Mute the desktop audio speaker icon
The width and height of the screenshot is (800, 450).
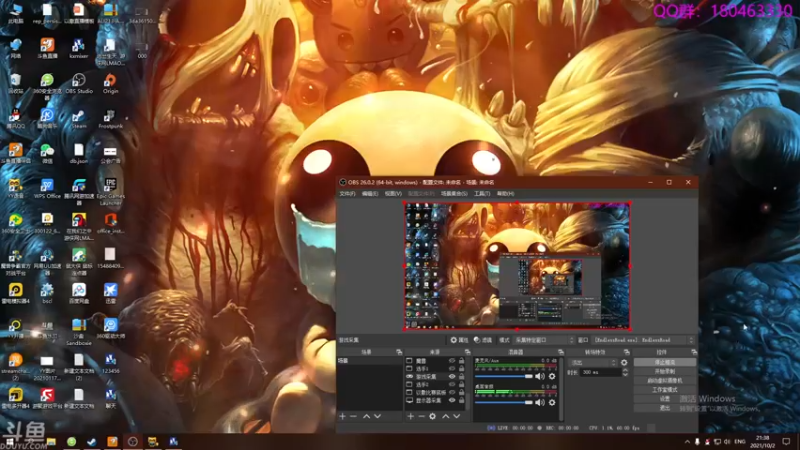point(540,402)
